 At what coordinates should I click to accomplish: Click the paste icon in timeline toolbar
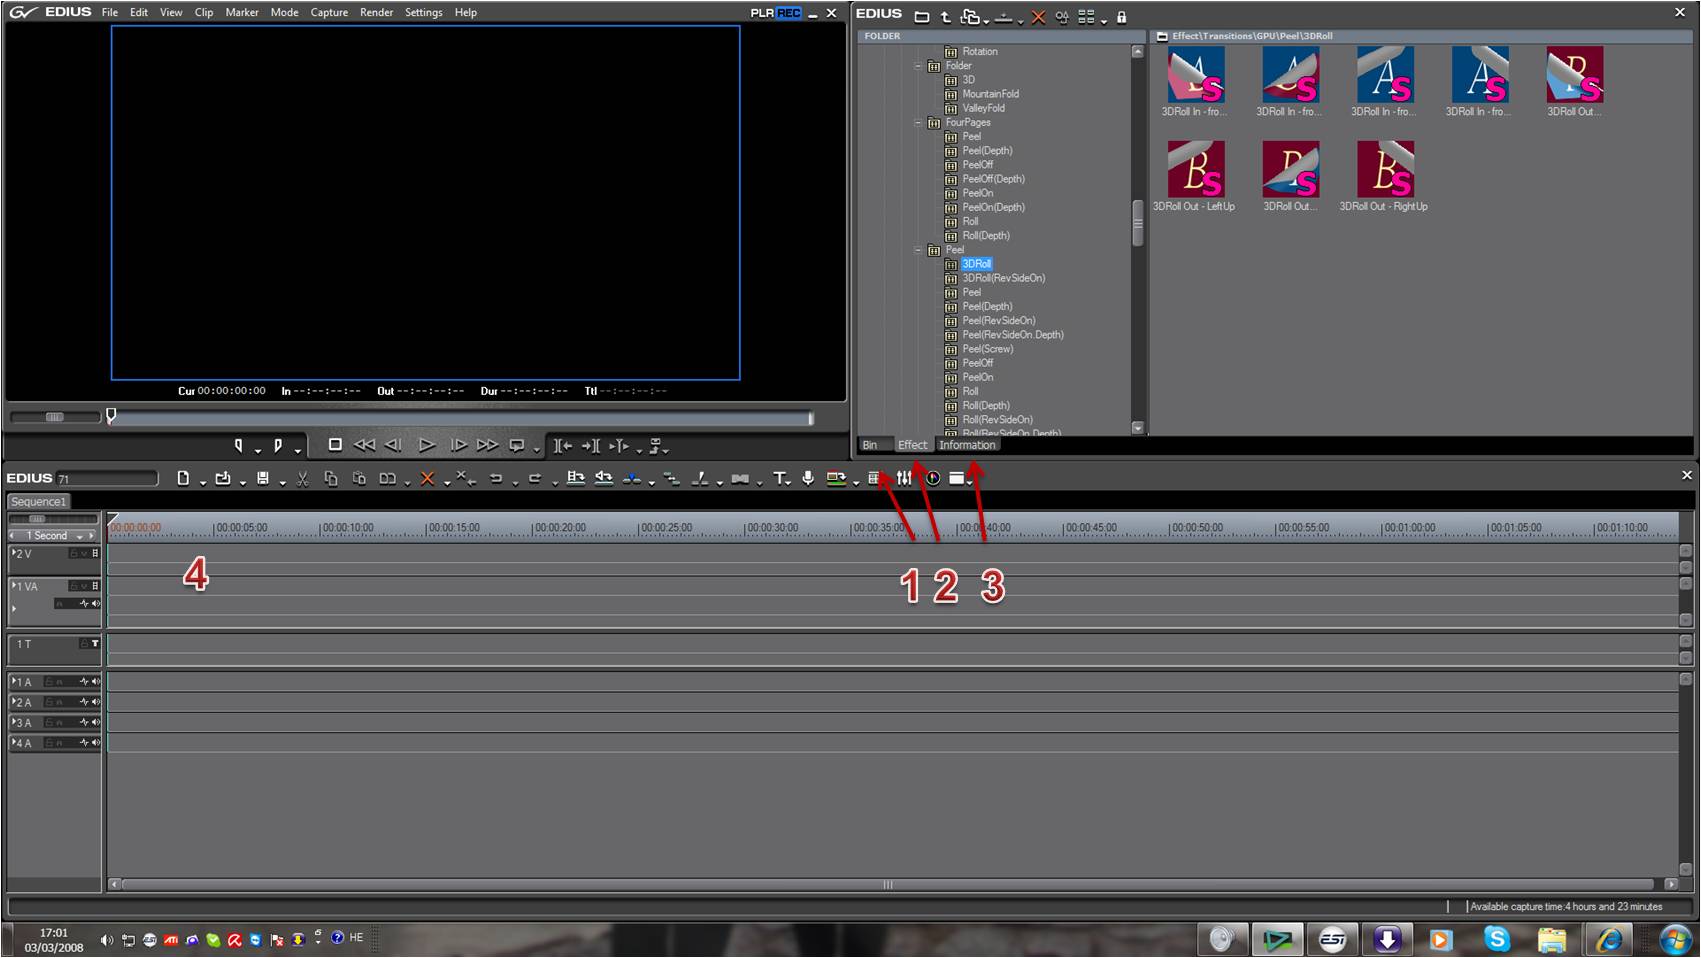(359, 479)
